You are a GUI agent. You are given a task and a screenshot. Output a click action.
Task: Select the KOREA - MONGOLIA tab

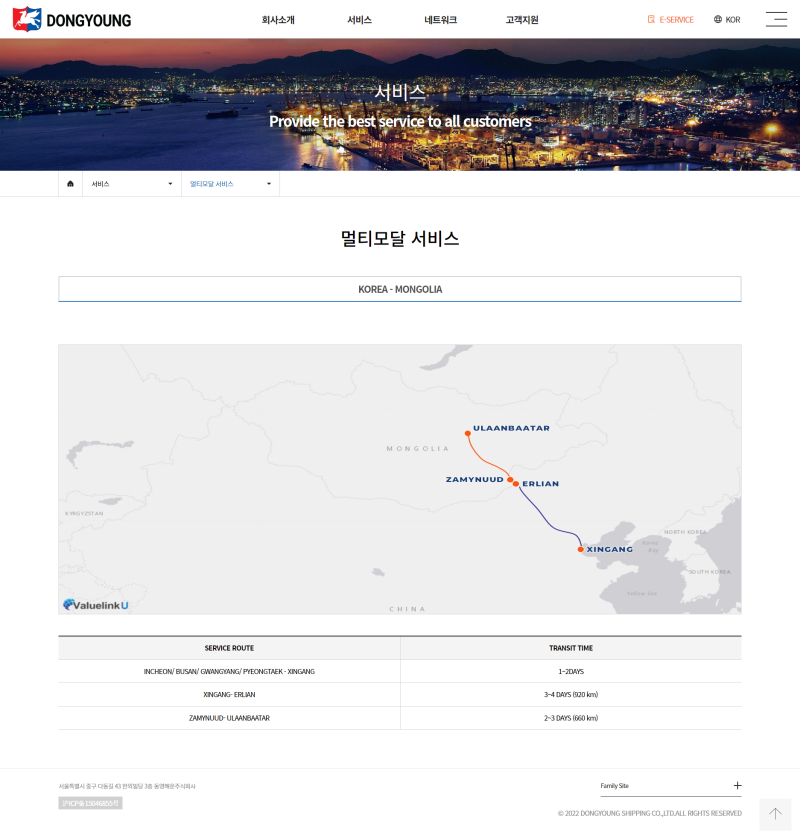(400, 289)
